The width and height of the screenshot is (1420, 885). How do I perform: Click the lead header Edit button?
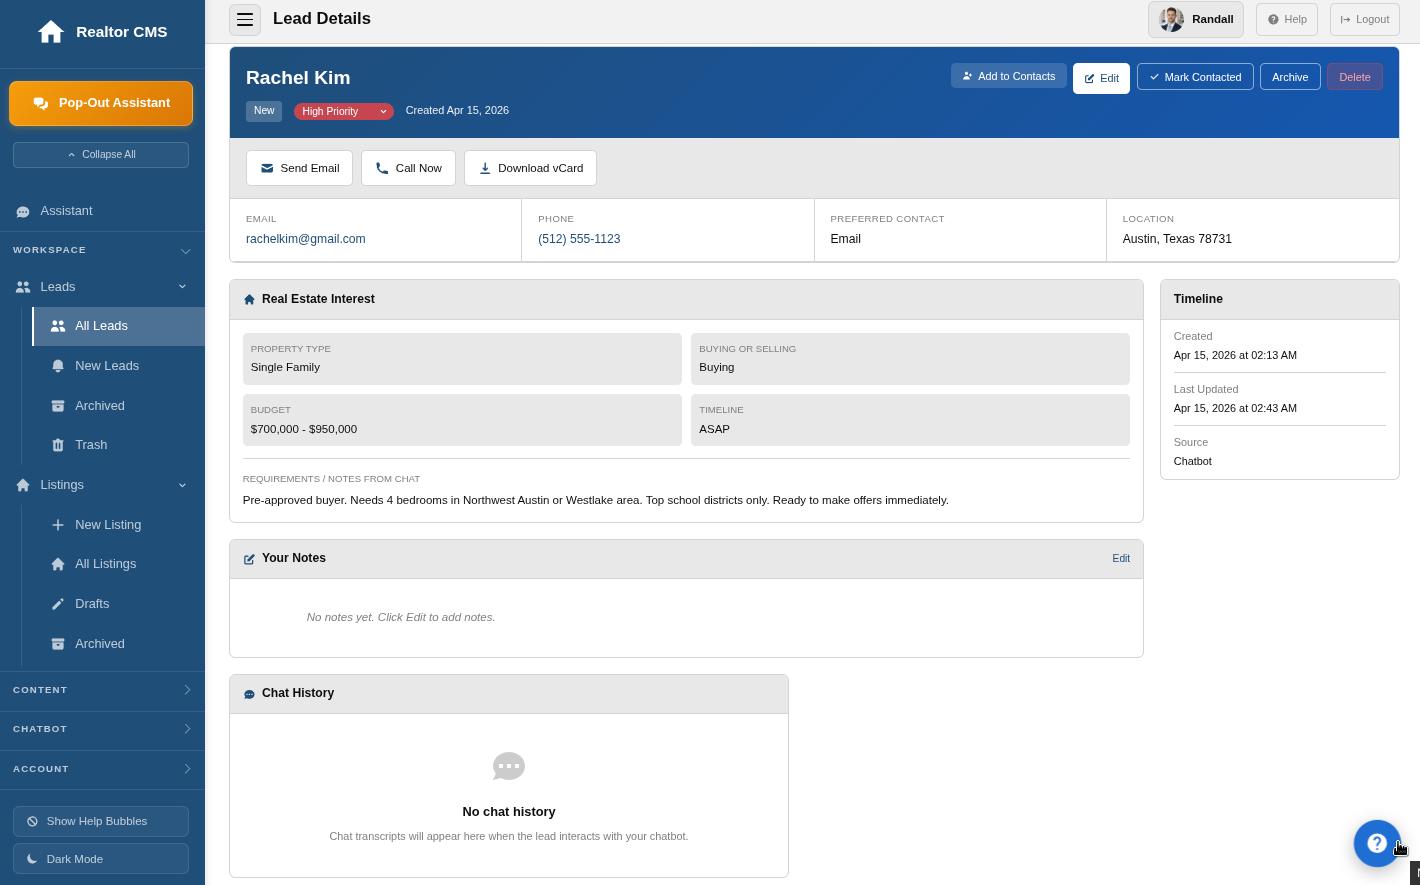tap(1101, 78)
